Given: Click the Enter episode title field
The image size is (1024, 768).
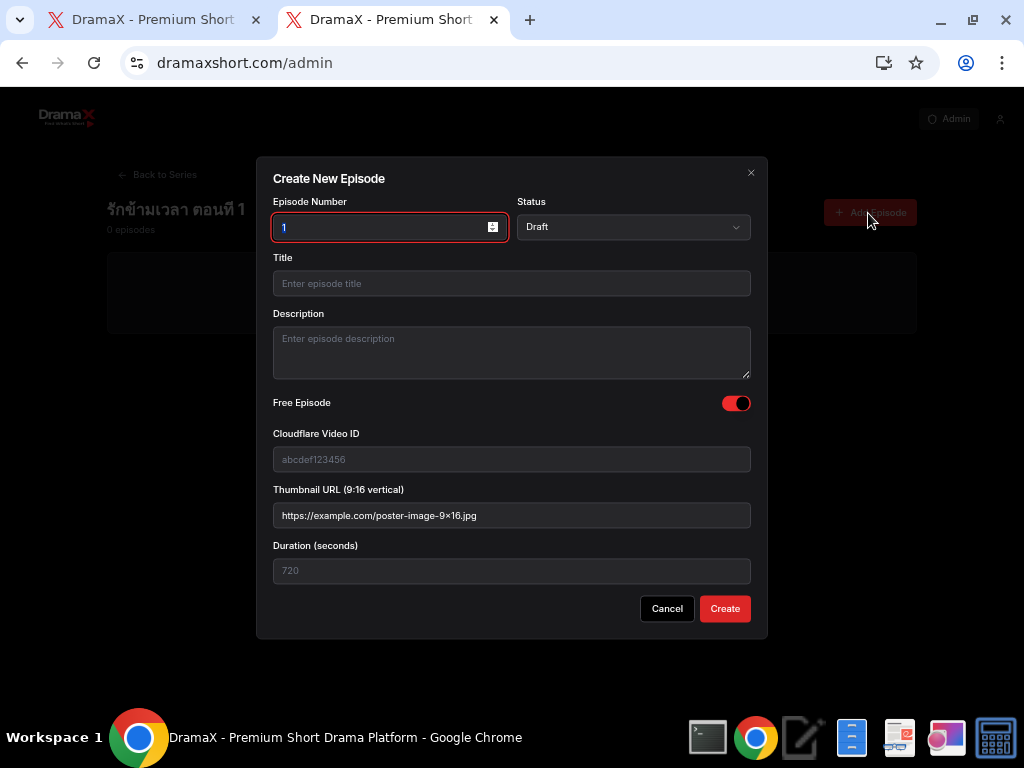Looking at the screenshot, I should pyautogui.click(x=511, y=283).
